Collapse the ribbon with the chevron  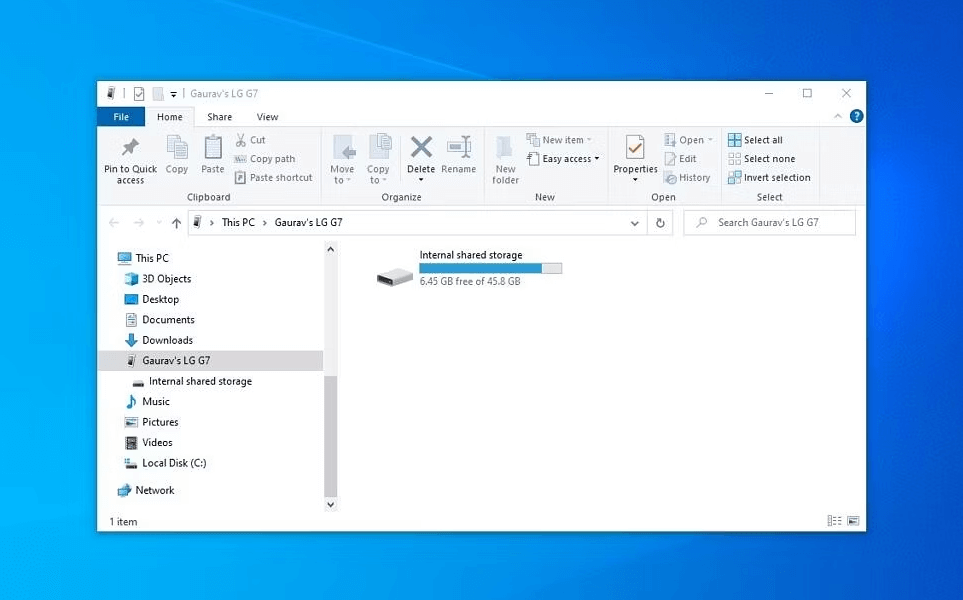(838, 117)
